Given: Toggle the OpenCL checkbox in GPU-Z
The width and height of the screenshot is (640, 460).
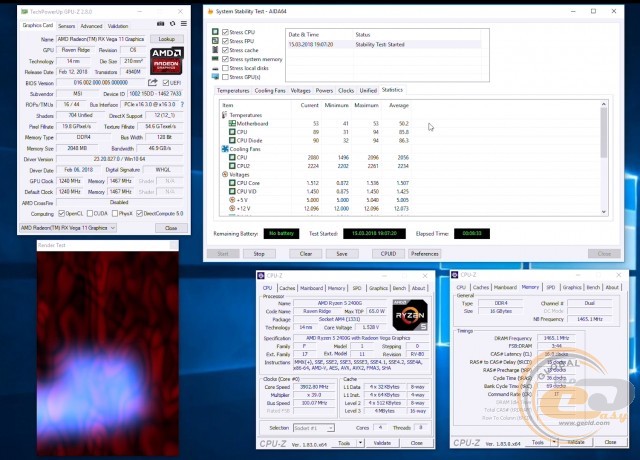Looking at the screenshot, I should [x=62, y=213].
